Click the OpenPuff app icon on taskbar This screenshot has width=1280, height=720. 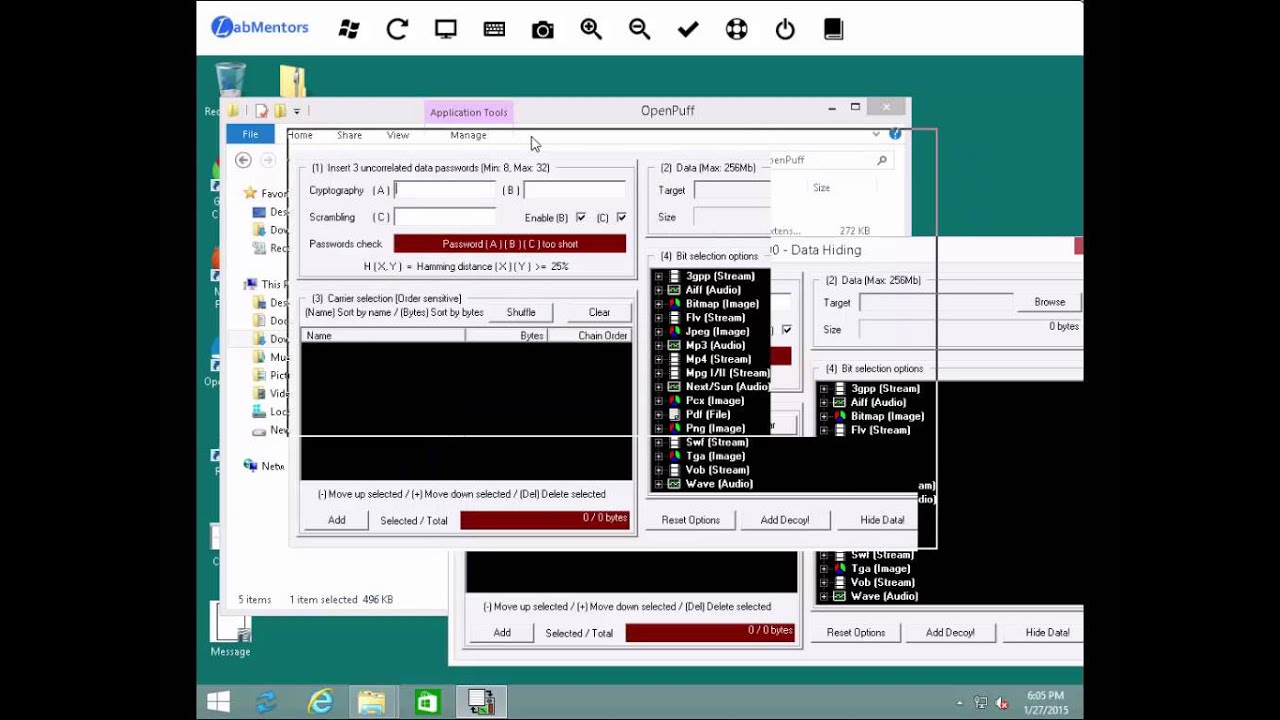[x=481, y=702]
